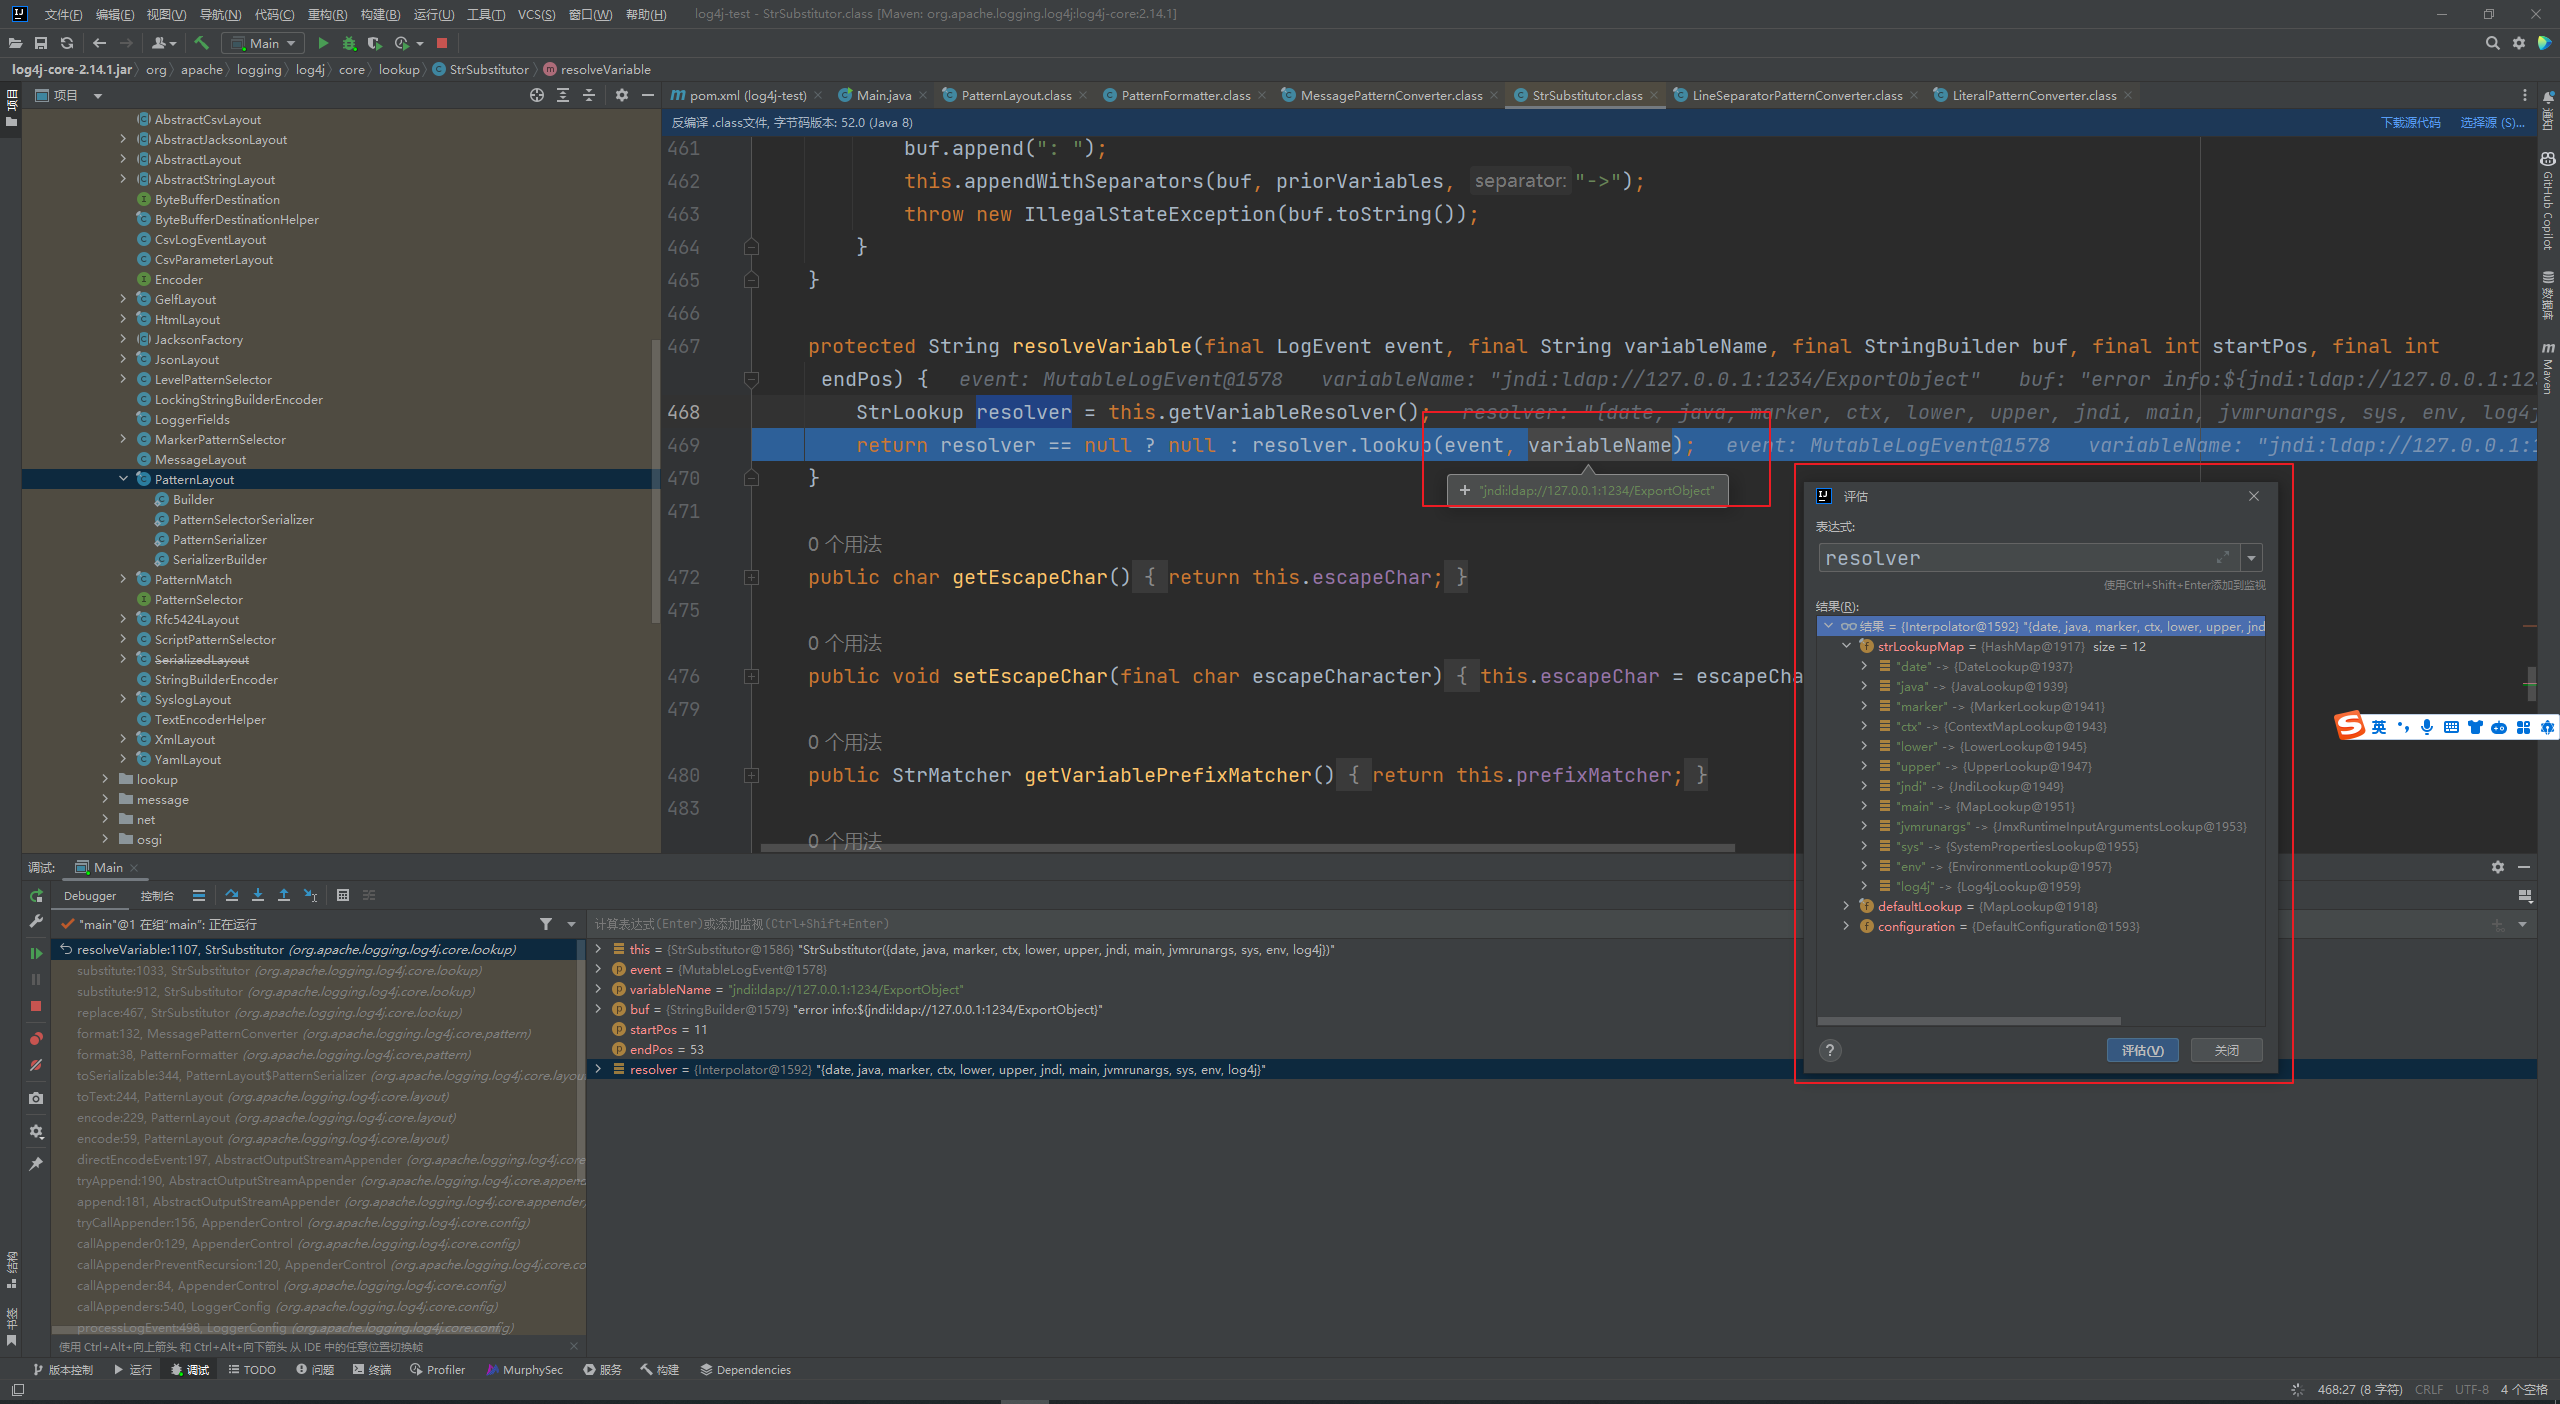2560x1404 pixels.
Task: Open Search Everywhere magnifier icon
Action: pos(2492,43)
